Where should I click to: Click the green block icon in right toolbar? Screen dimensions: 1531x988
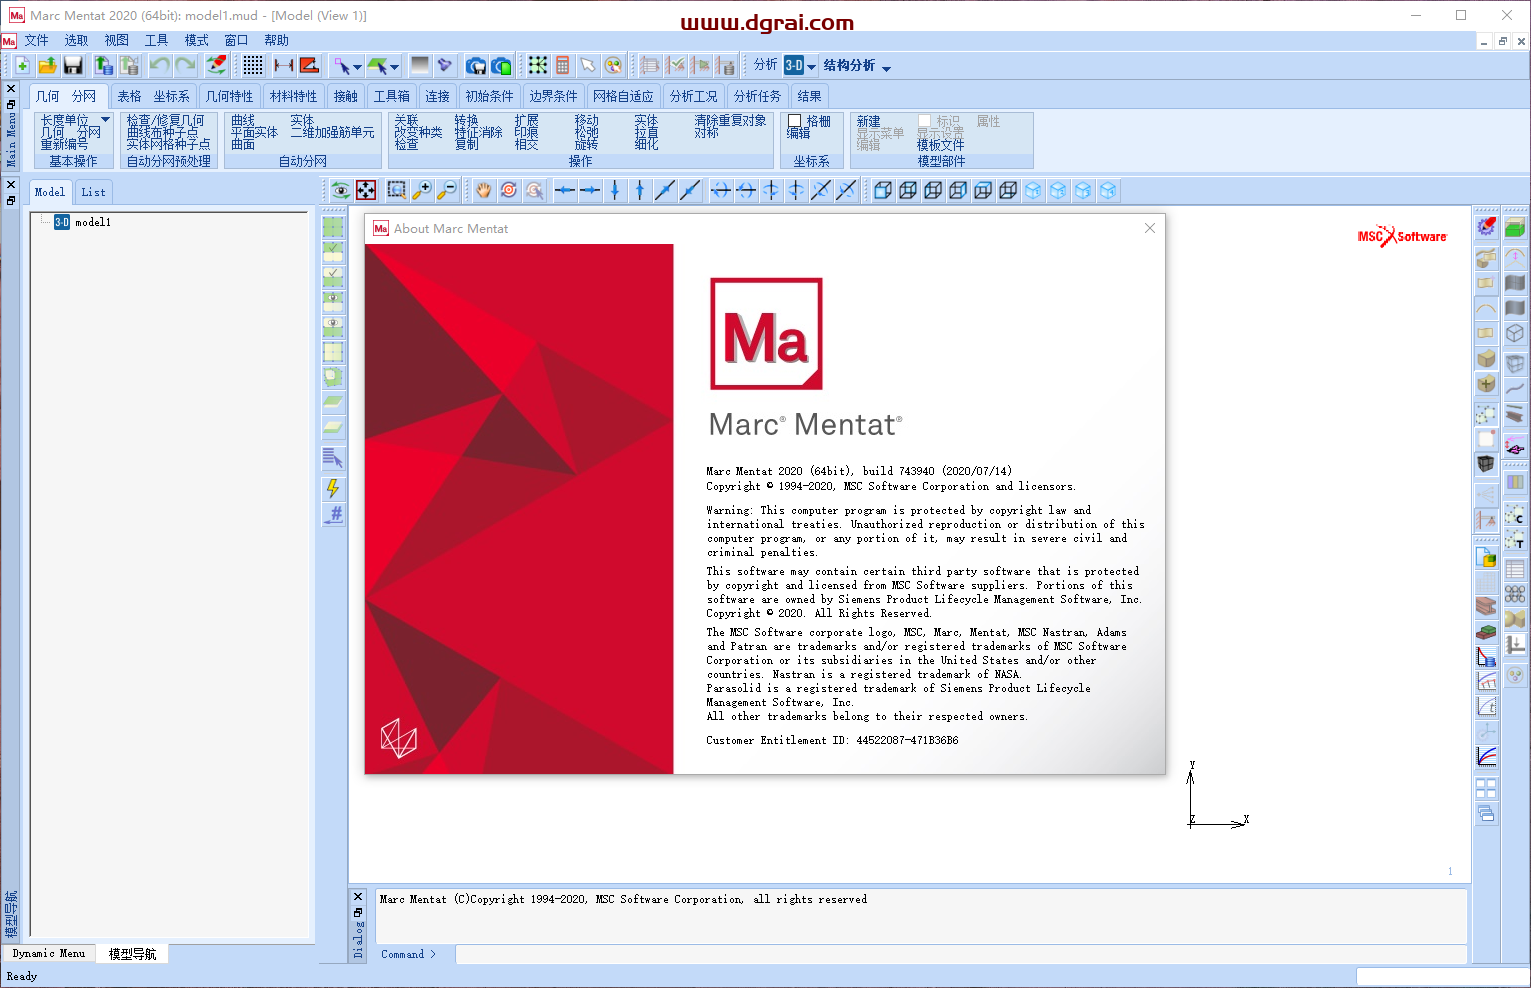coord(1515,228)
